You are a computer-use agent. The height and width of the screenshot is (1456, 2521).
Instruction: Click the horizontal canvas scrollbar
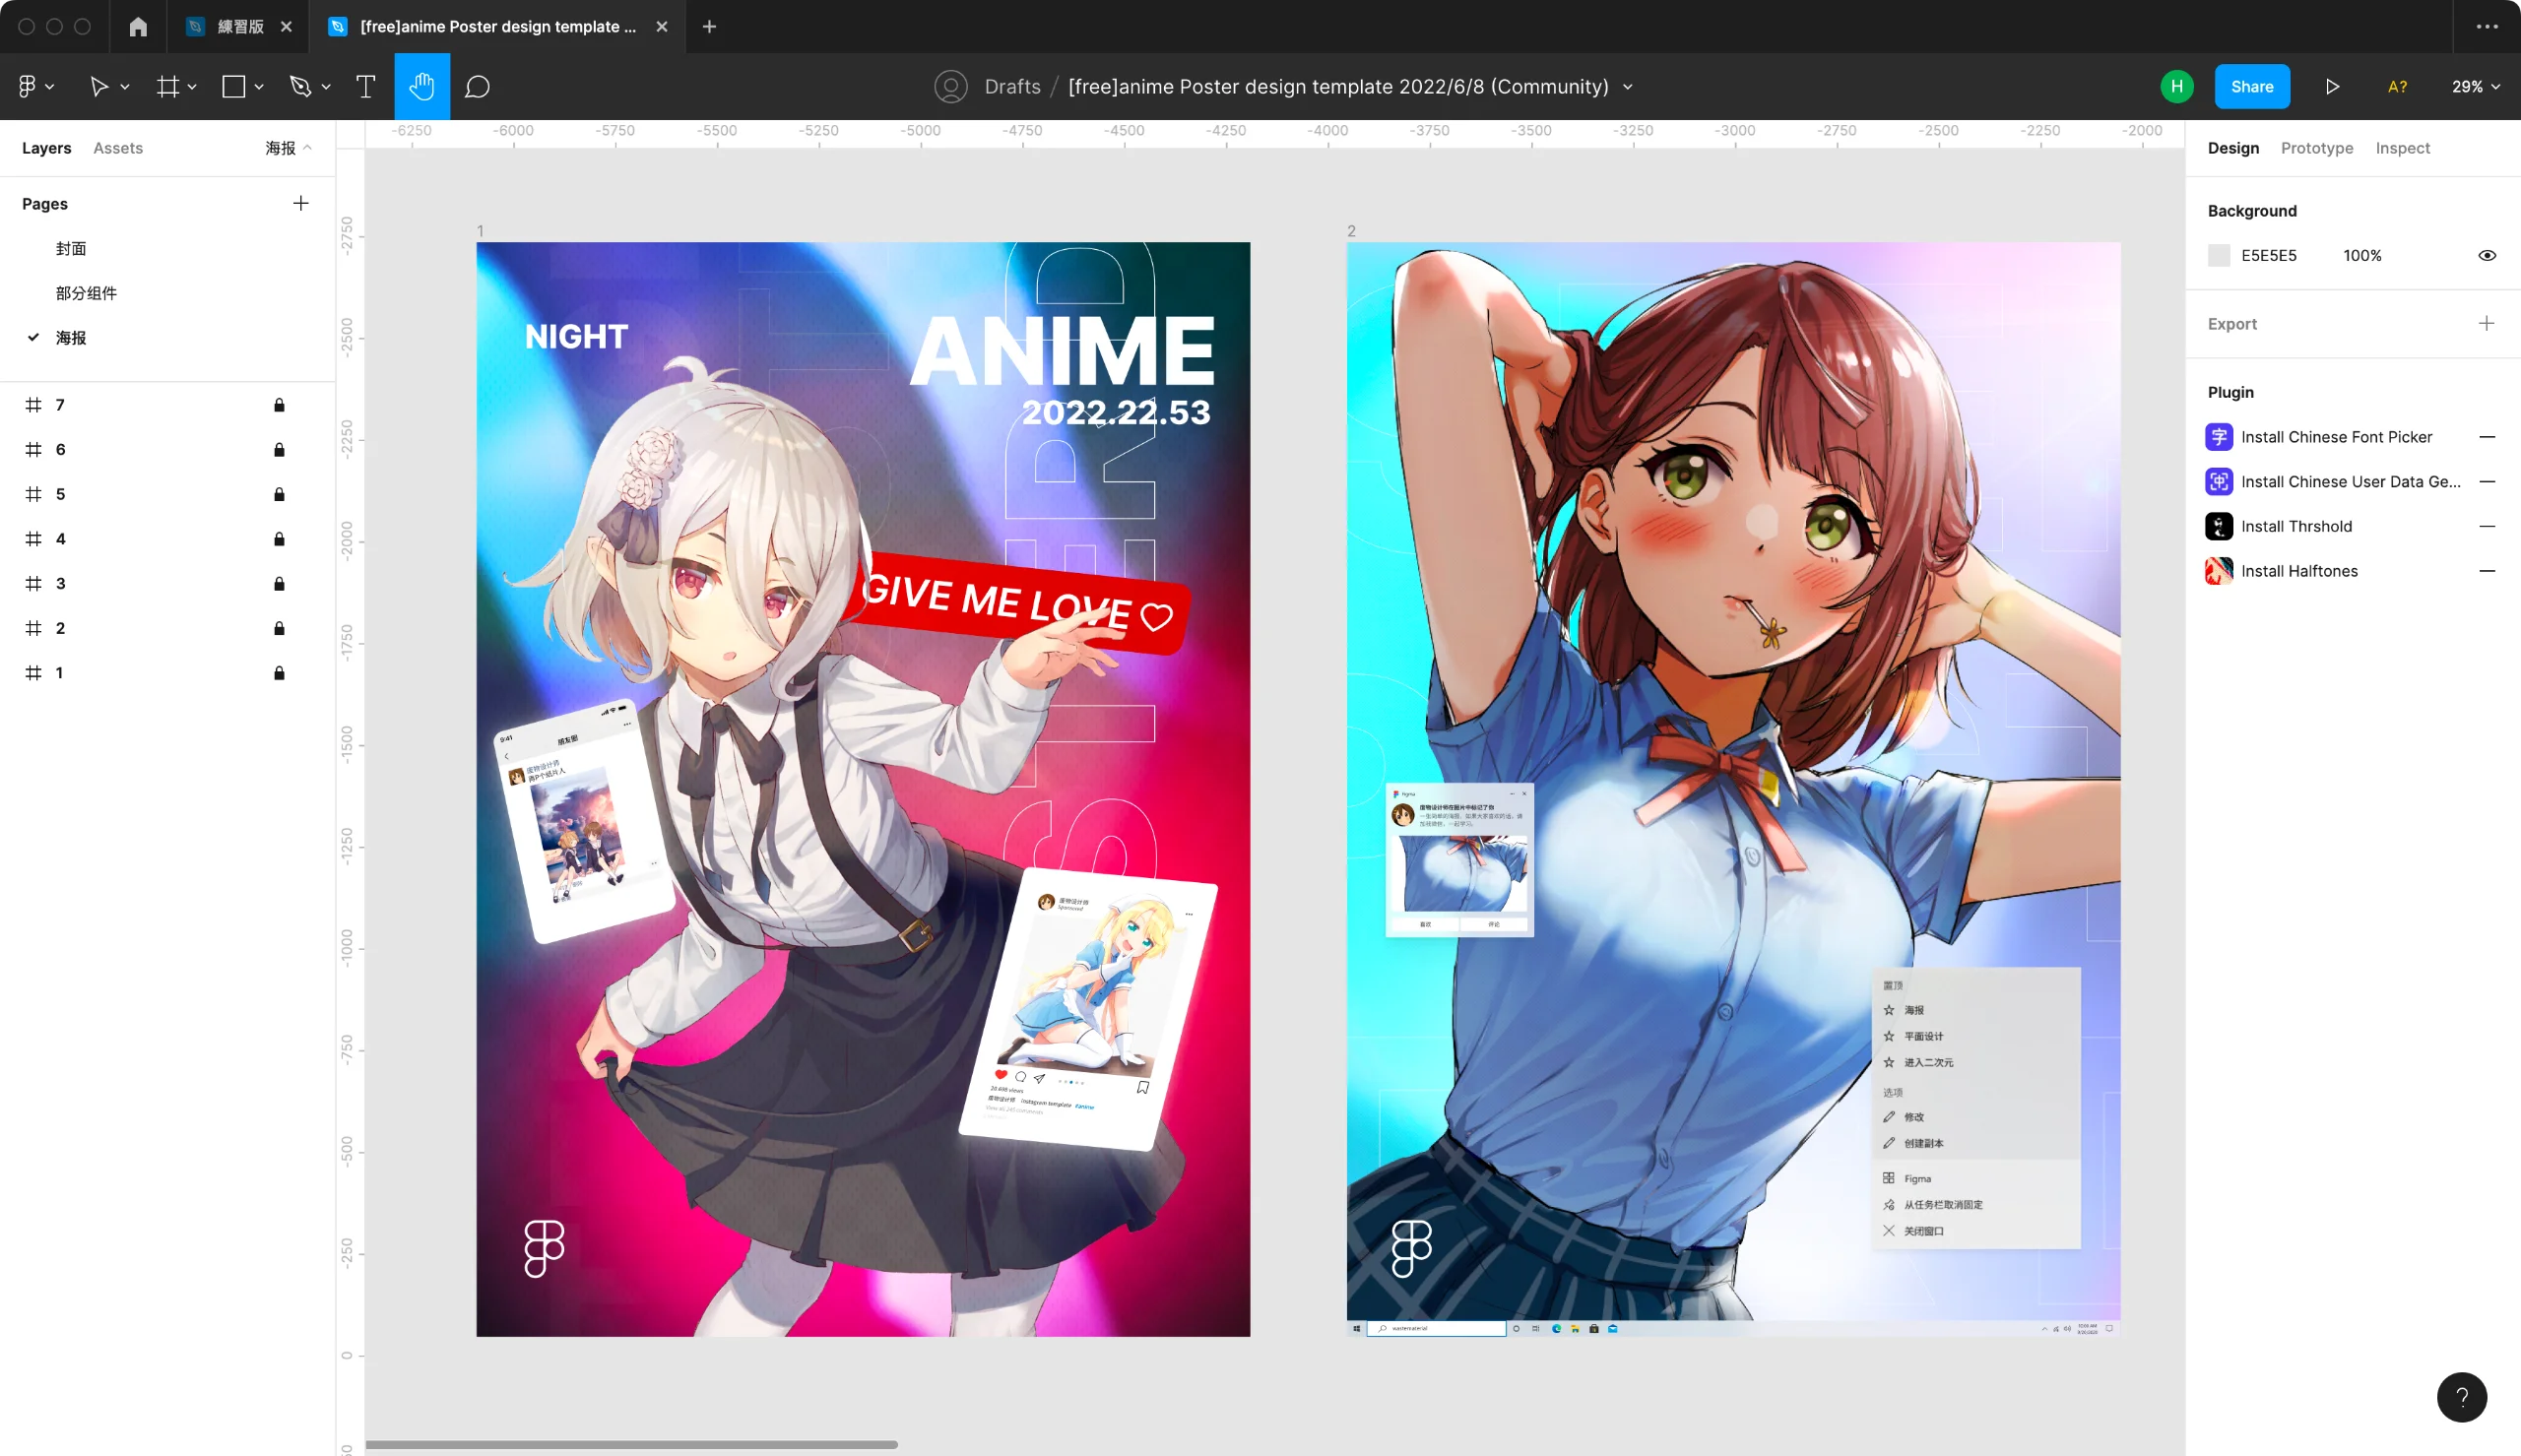click(631, 1445)
